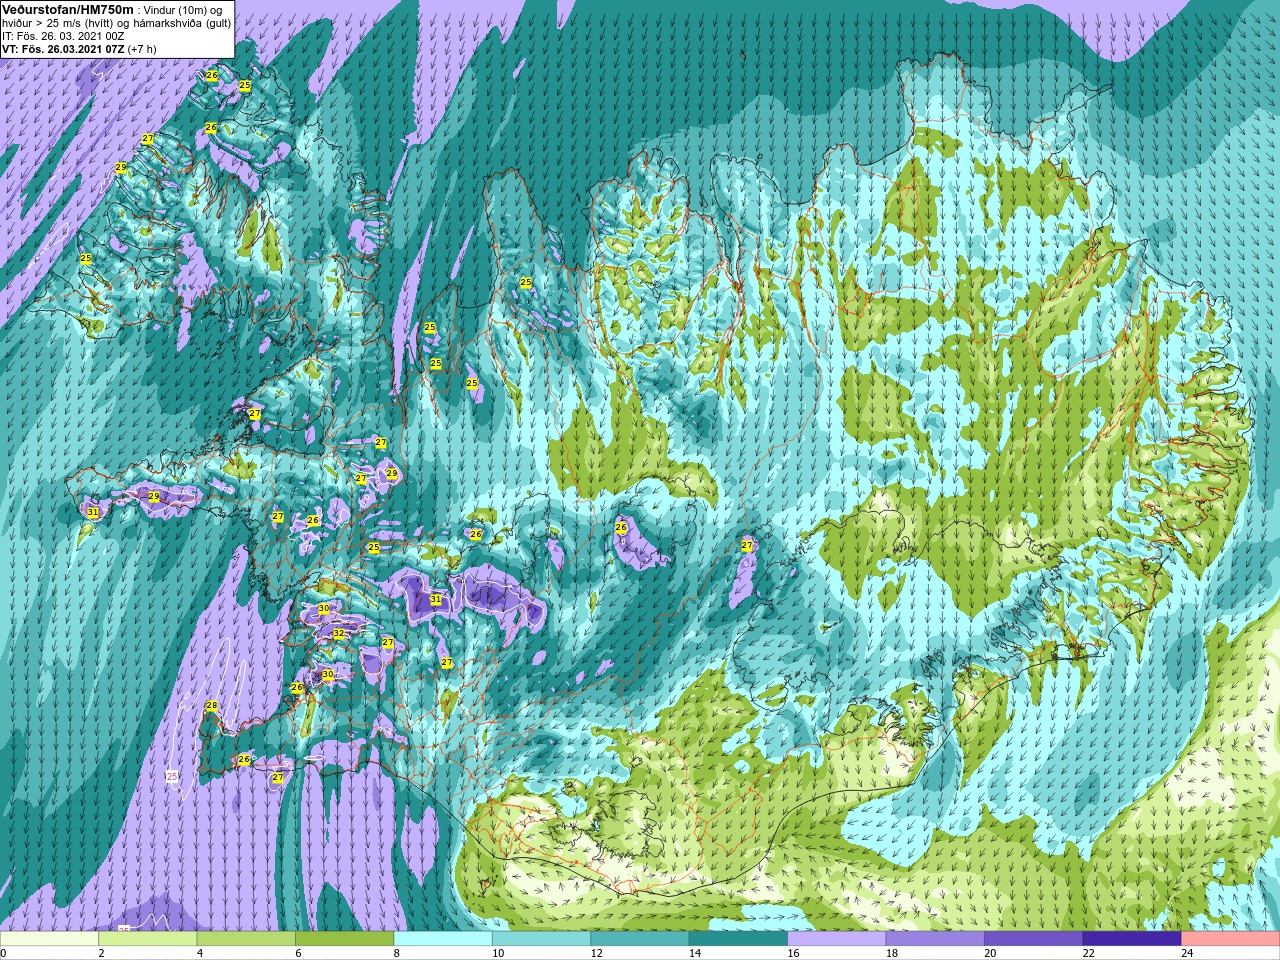
Task: Click the "Veðurstofan/HM750m" title text
Action: 68,9
